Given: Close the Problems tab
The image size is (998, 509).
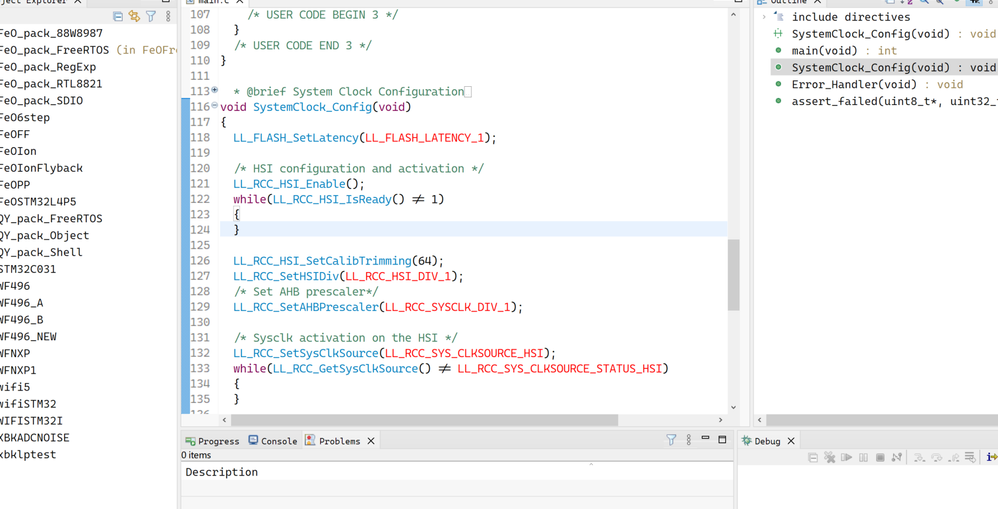Looking at the screenshot, I should point(371,441).
